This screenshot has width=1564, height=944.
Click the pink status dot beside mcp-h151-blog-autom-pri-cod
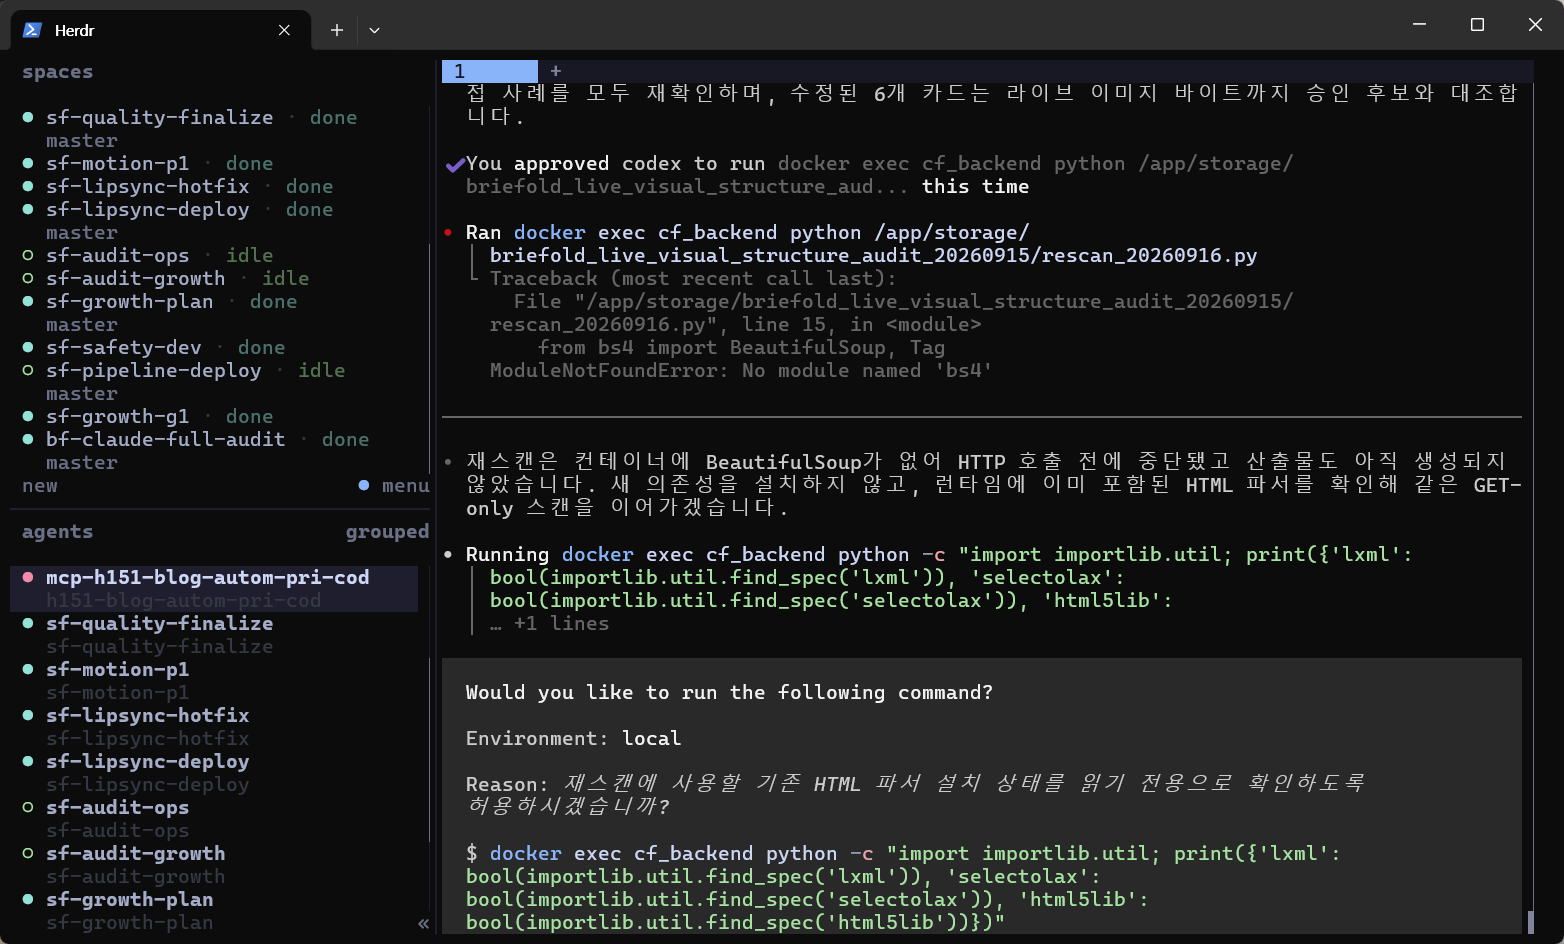[x=28, y=577]
